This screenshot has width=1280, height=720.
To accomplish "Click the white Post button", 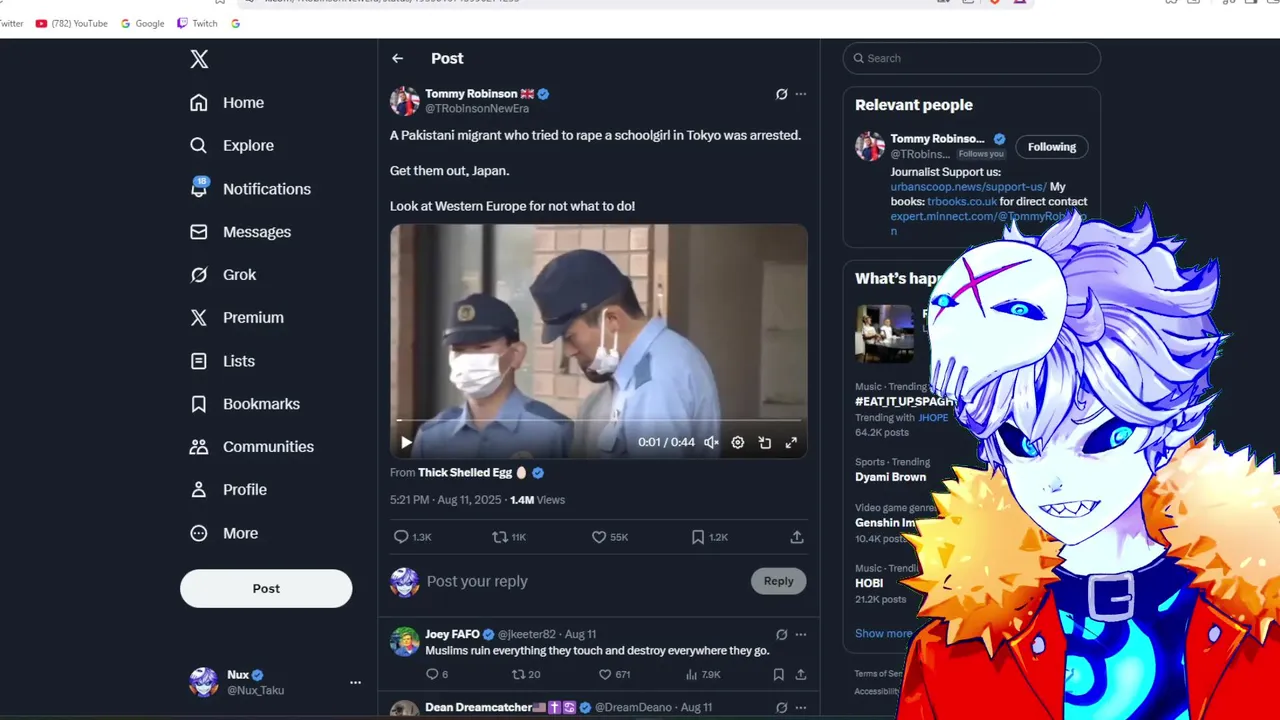I will pos(266,589).
